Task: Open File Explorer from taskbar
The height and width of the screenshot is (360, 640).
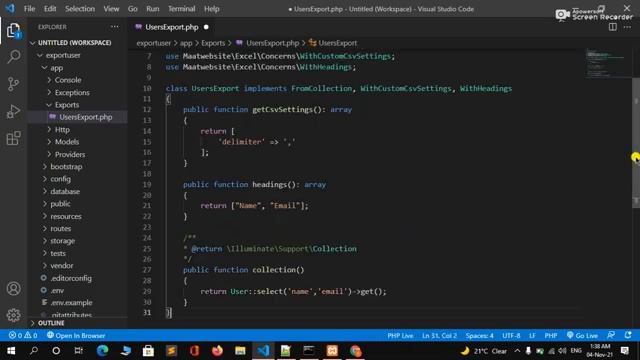Action: pos(240,351)
